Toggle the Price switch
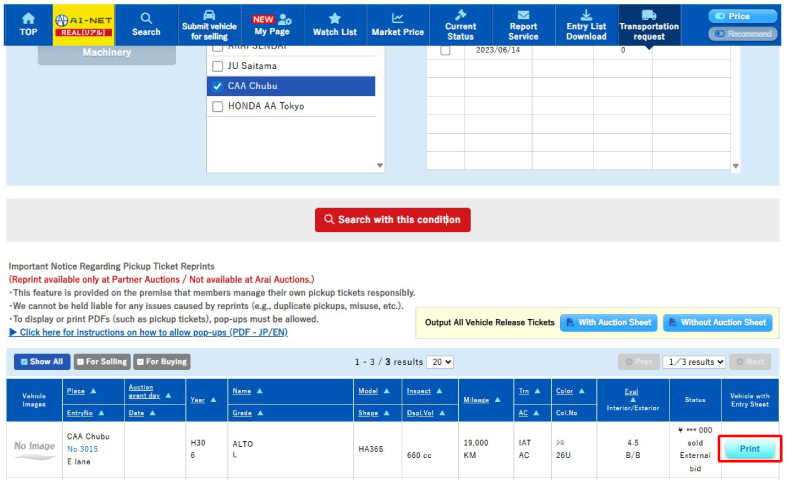The width and height of the screenshot is (788, 480). click(x=743, y=16)
